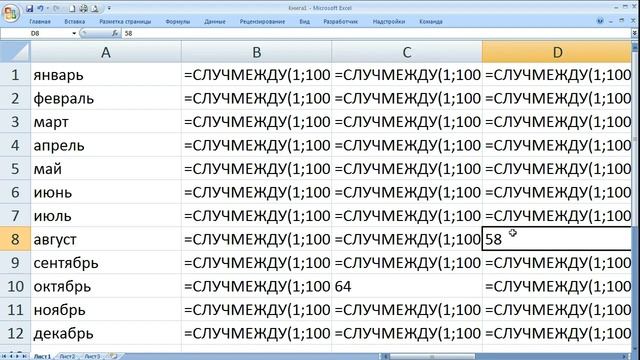
Task: Open the Рецензирование ribbon tab
Action: tap(262, 22)
